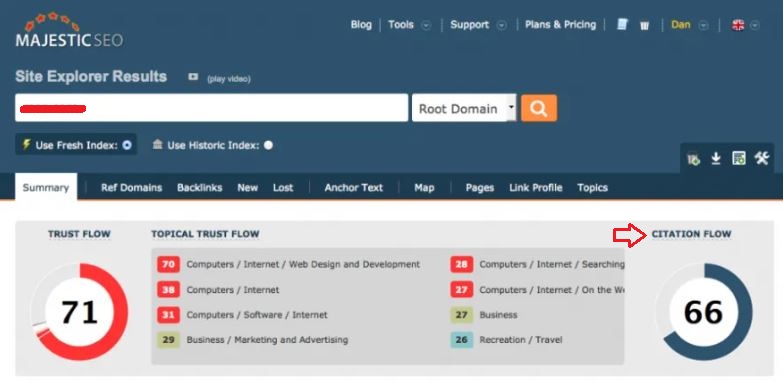
Task: Open the wrench and screwdriver tools icon
Action: 762,159
